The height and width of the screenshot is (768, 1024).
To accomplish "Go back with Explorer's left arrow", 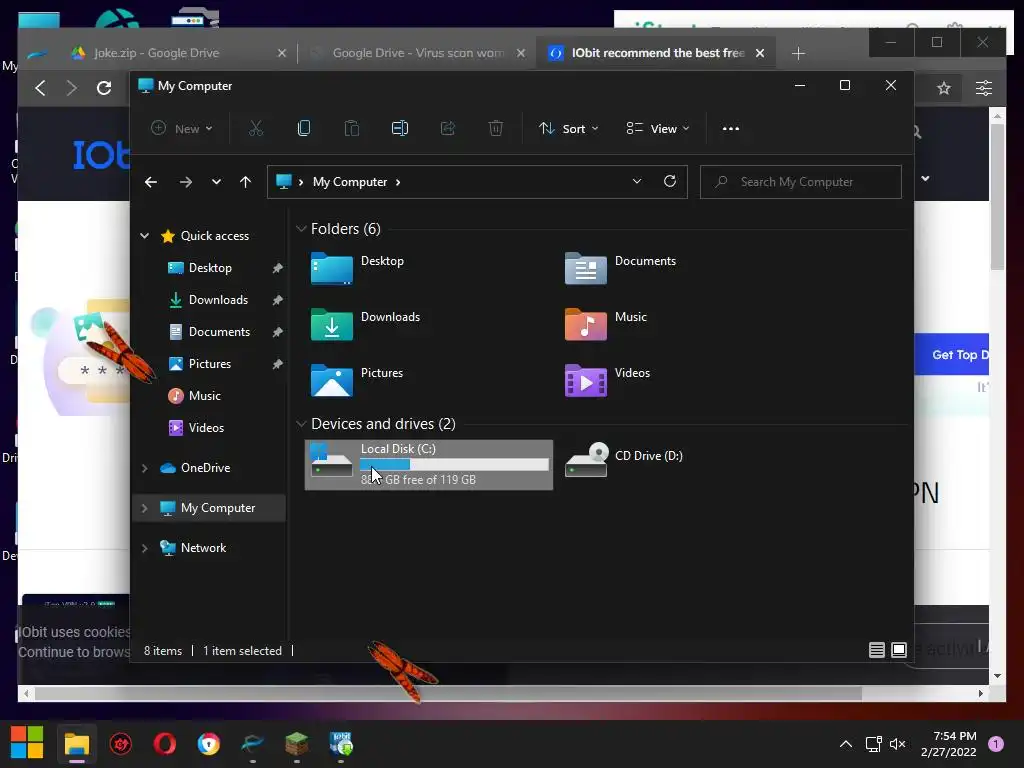I will pyautogui.click(x=151, y=182).
